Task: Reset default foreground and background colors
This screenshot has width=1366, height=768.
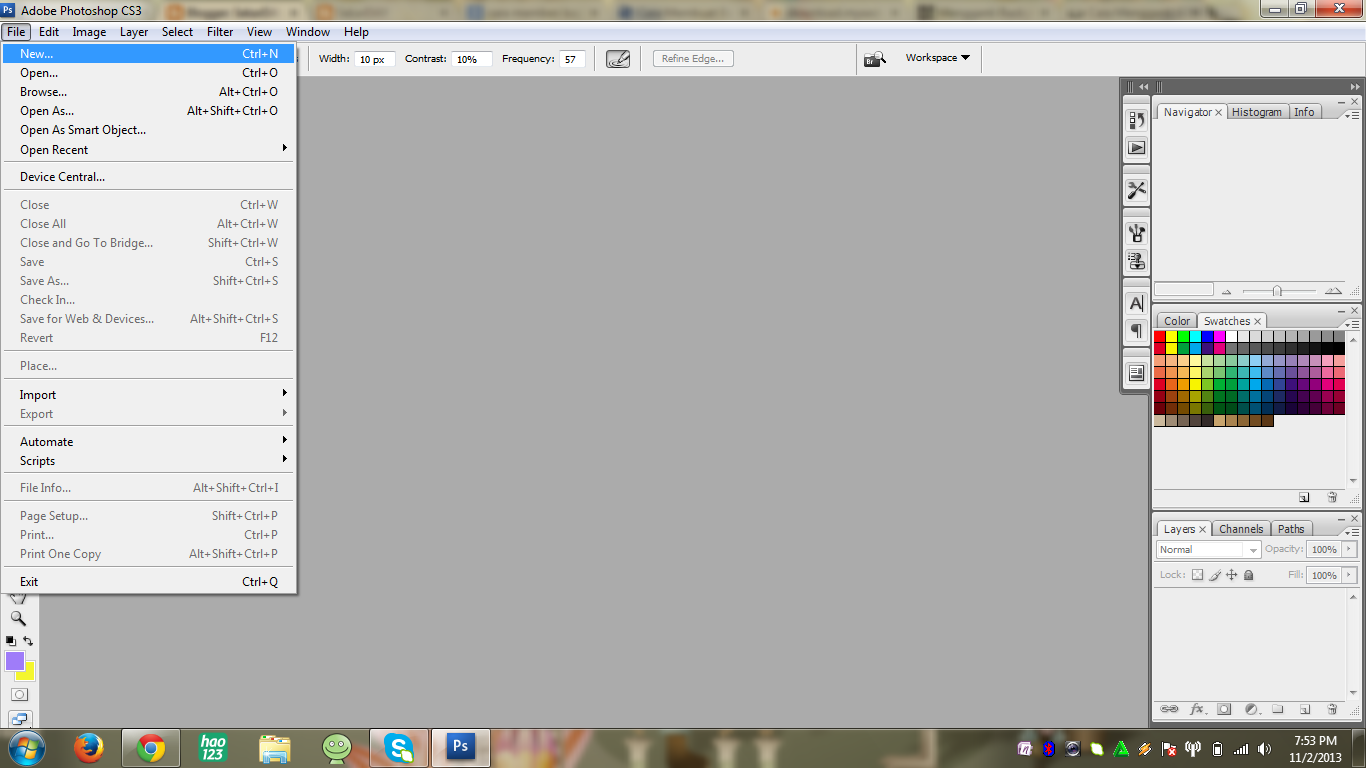Action: [11, 641]
